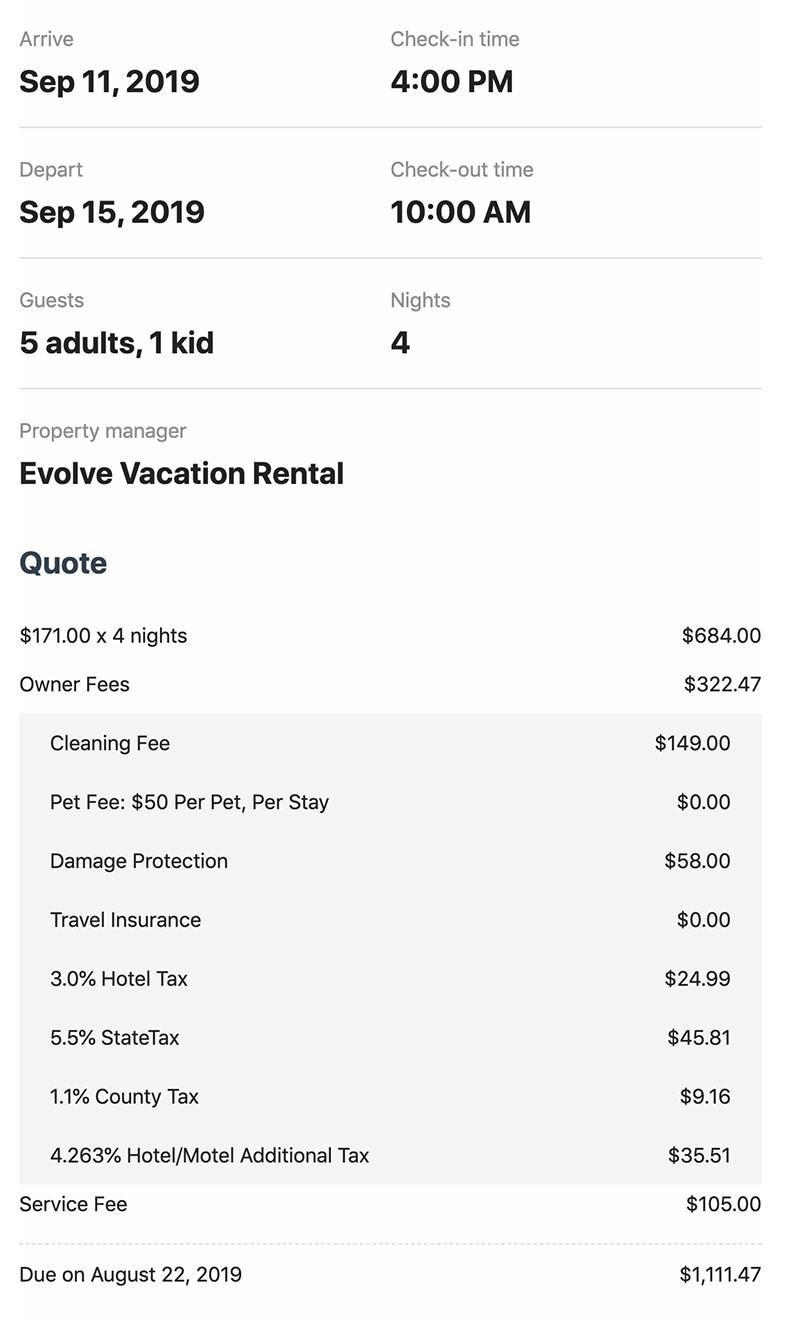Click the 5 adults, 1 kid guests value

116,343
